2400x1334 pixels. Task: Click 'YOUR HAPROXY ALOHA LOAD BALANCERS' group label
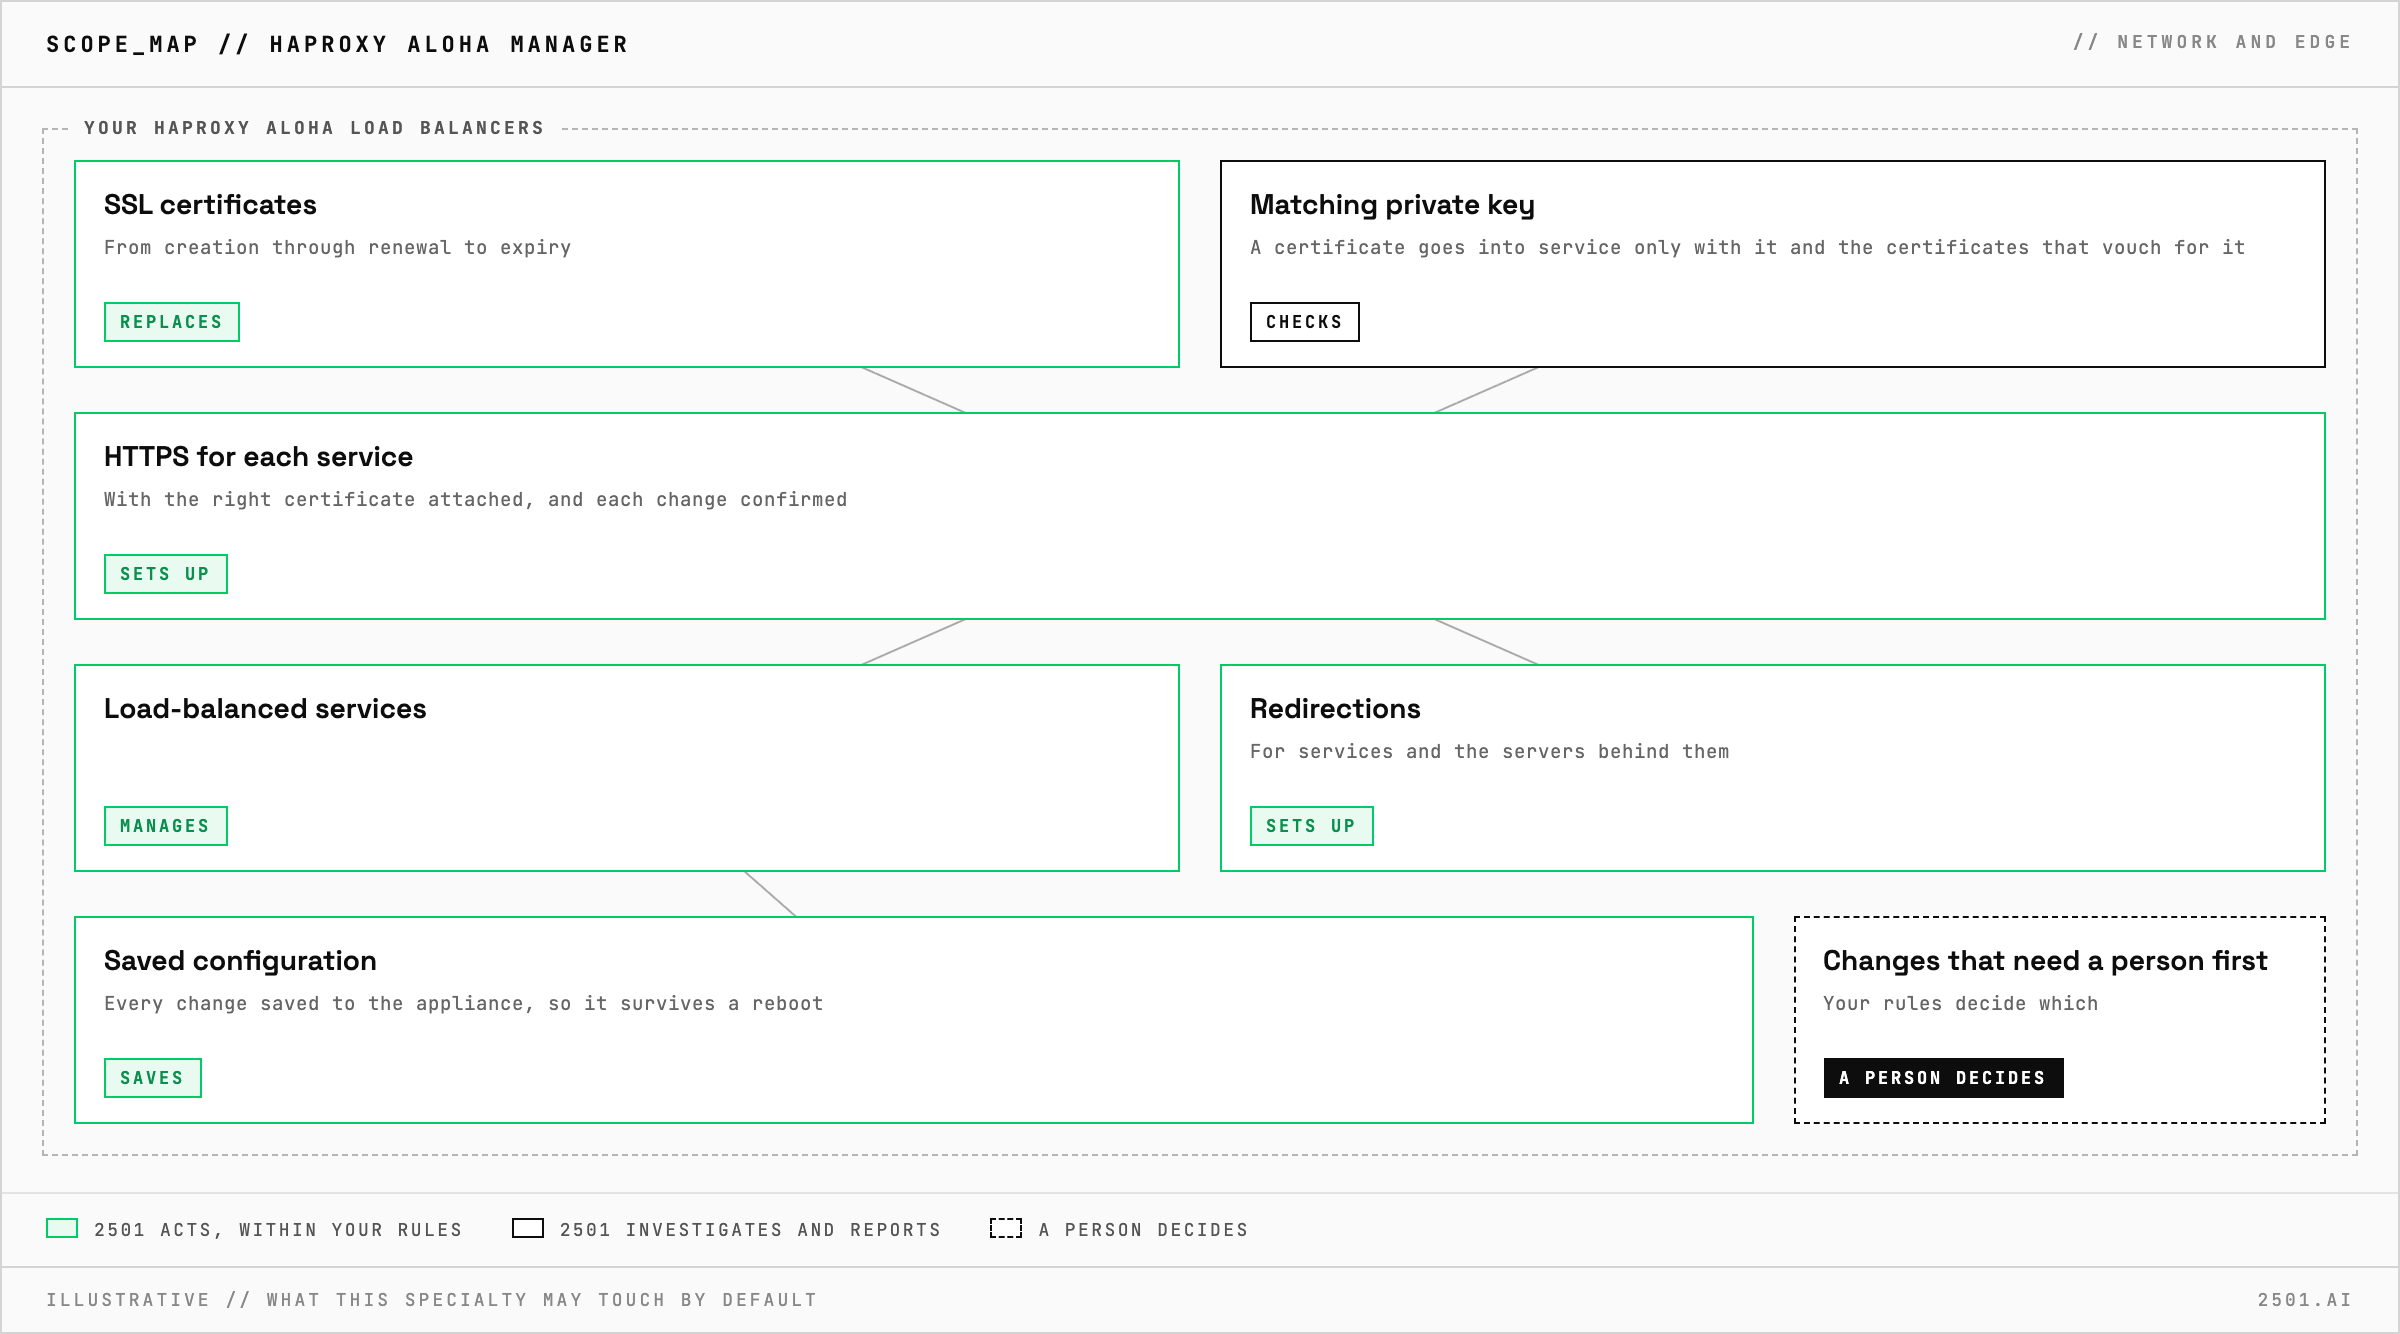(x=314, y=128)
